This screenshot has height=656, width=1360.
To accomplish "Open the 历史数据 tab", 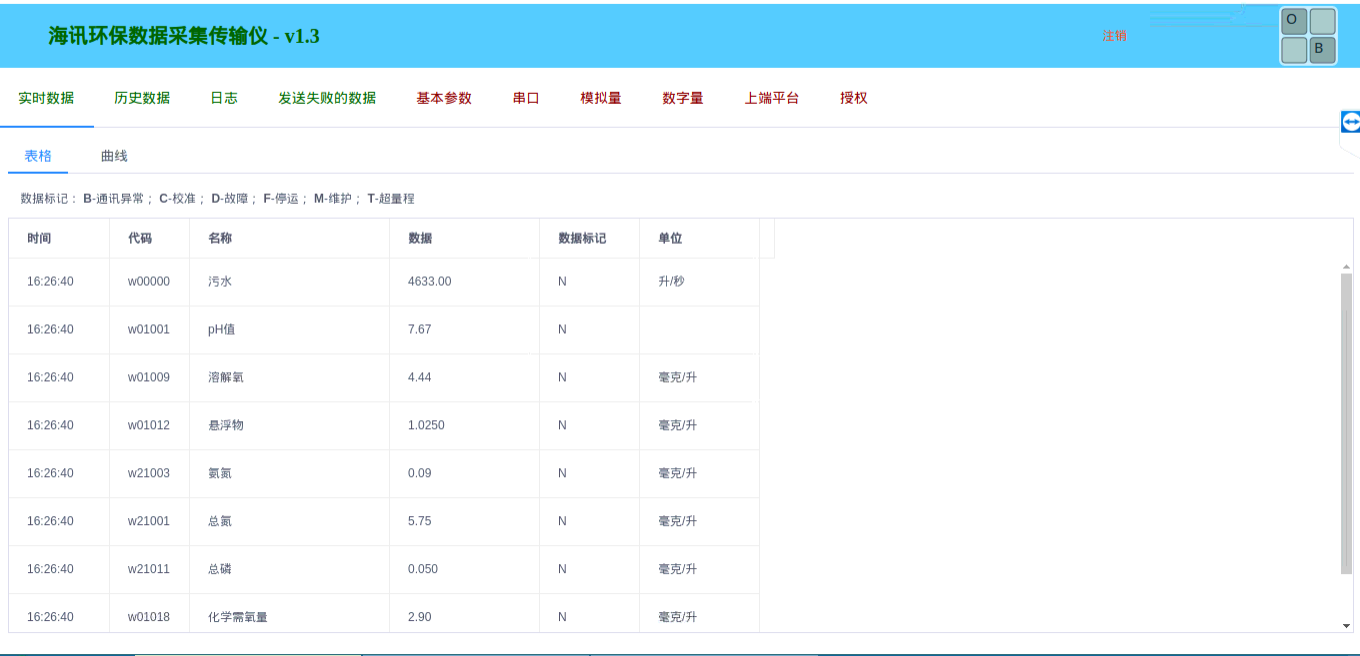I will point(142,98).
